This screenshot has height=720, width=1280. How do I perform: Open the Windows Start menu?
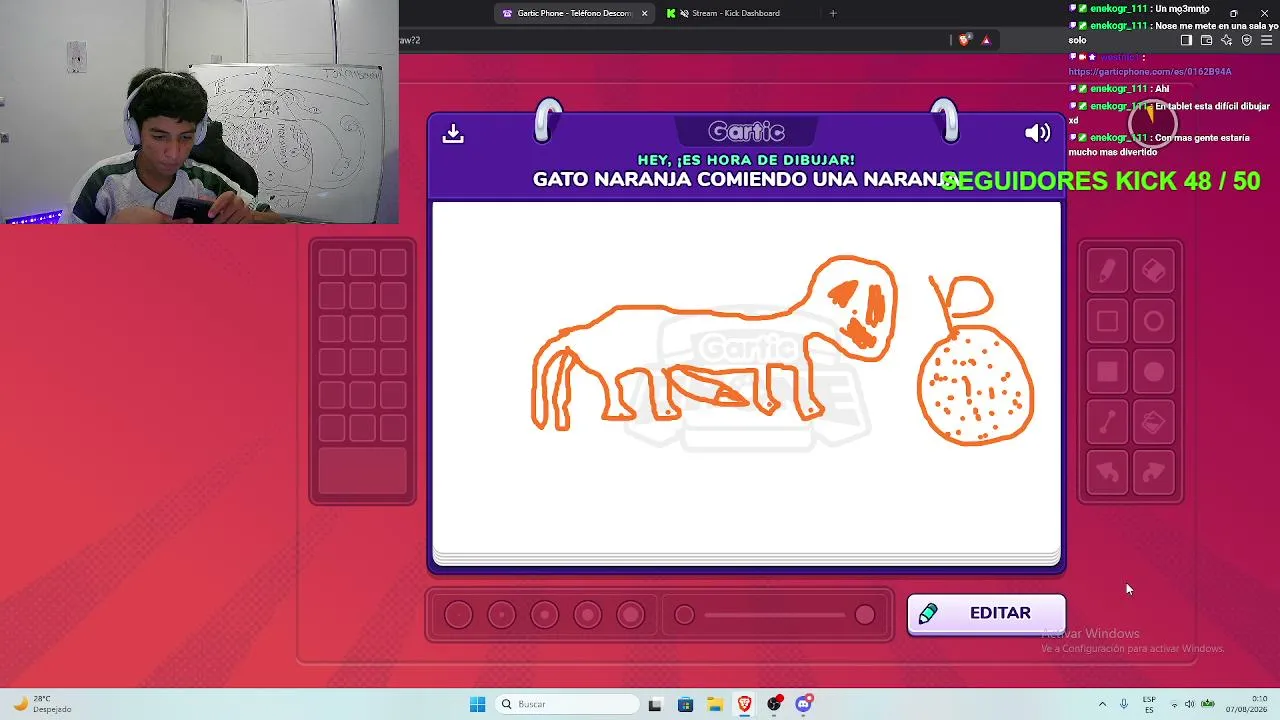pos(477,704)
